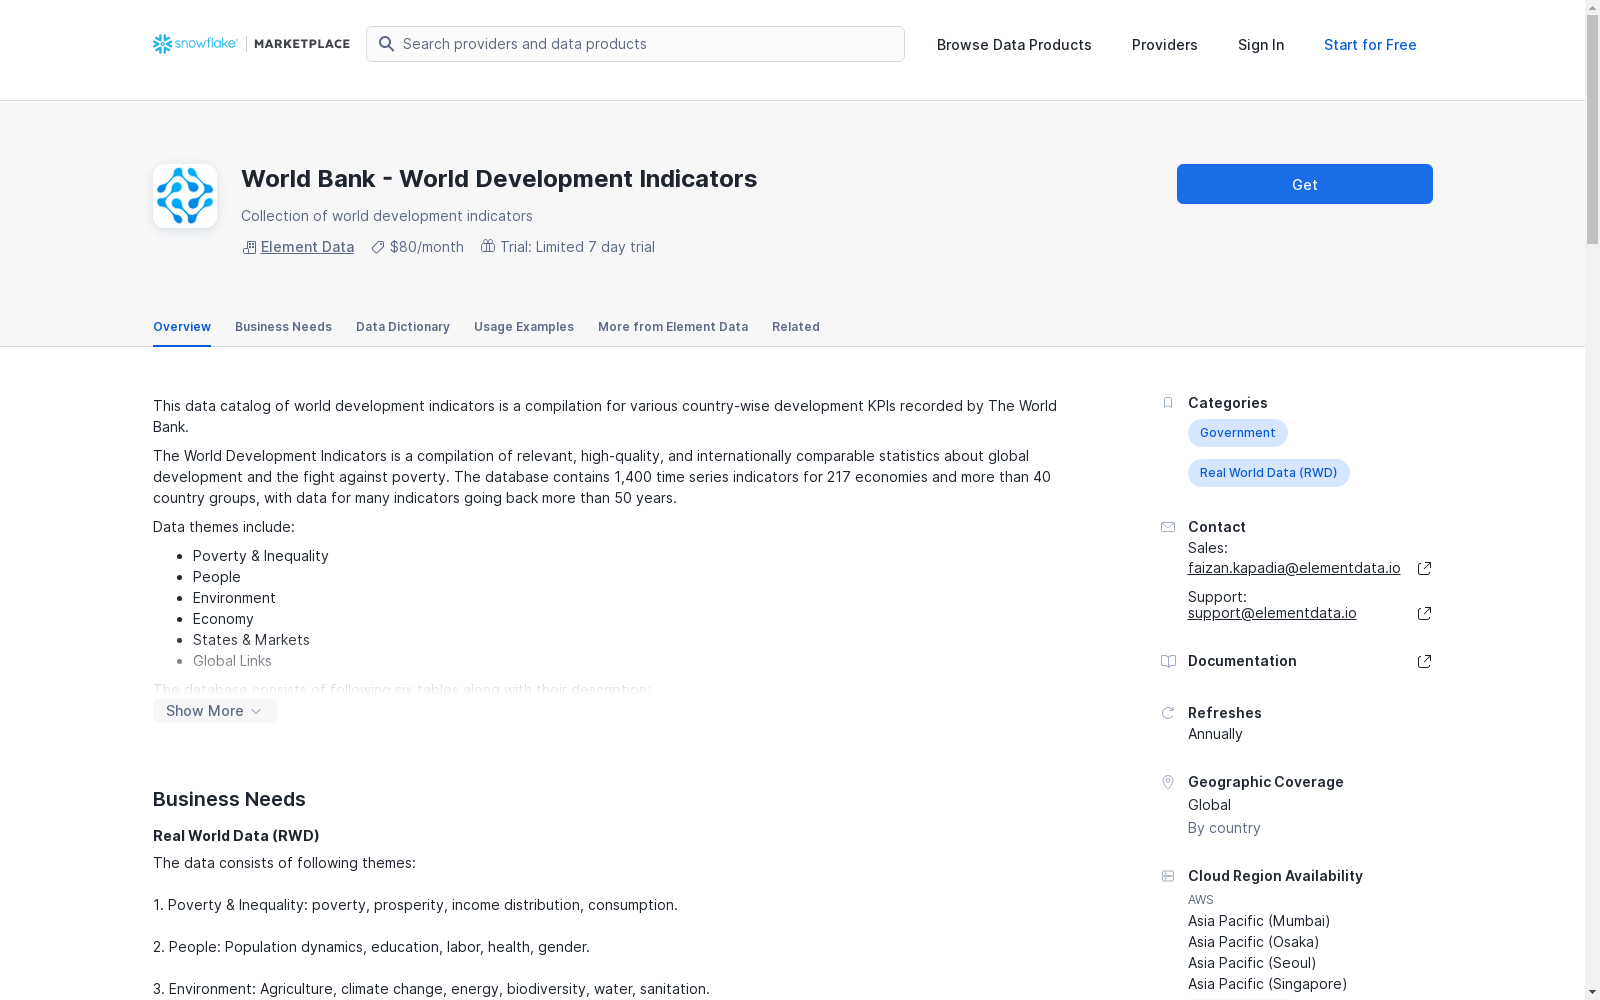1600x1000 pixels.
Task: Select the Related tab
Action: tap(796, 327)
